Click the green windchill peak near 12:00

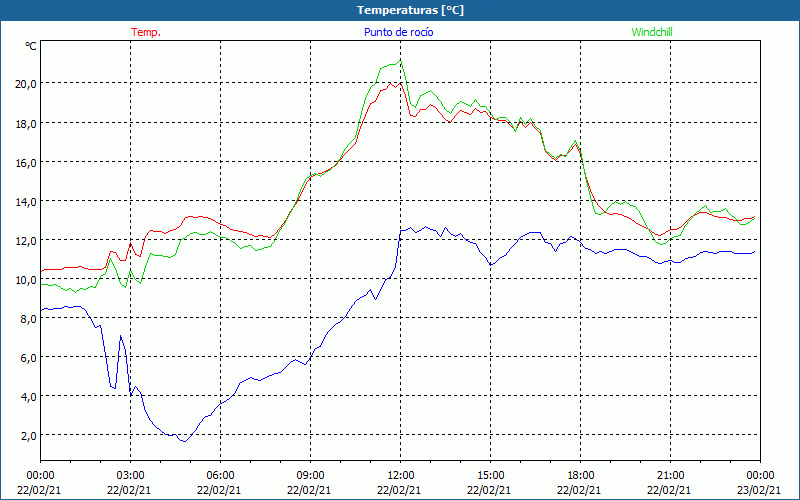pyautogui.click(x=401, y=60)
